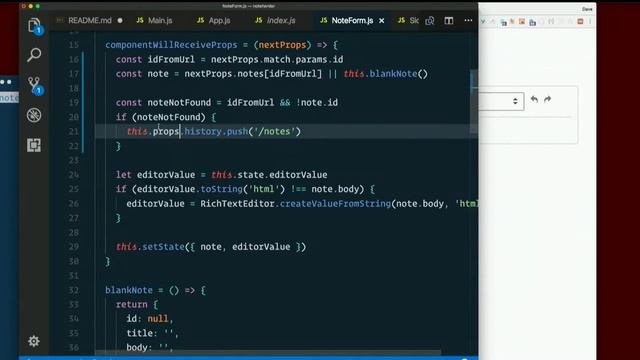
Task: Click the '/notes' string on line 21
Action: coord(274,131)
